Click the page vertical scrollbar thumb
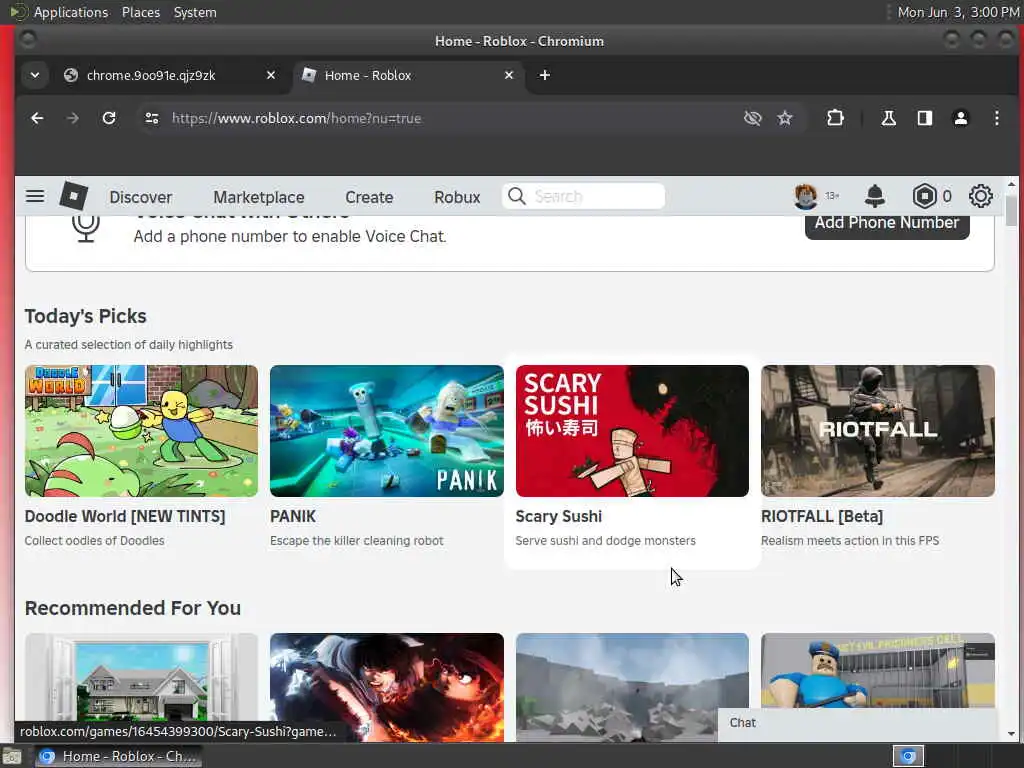 [1011, 209]
